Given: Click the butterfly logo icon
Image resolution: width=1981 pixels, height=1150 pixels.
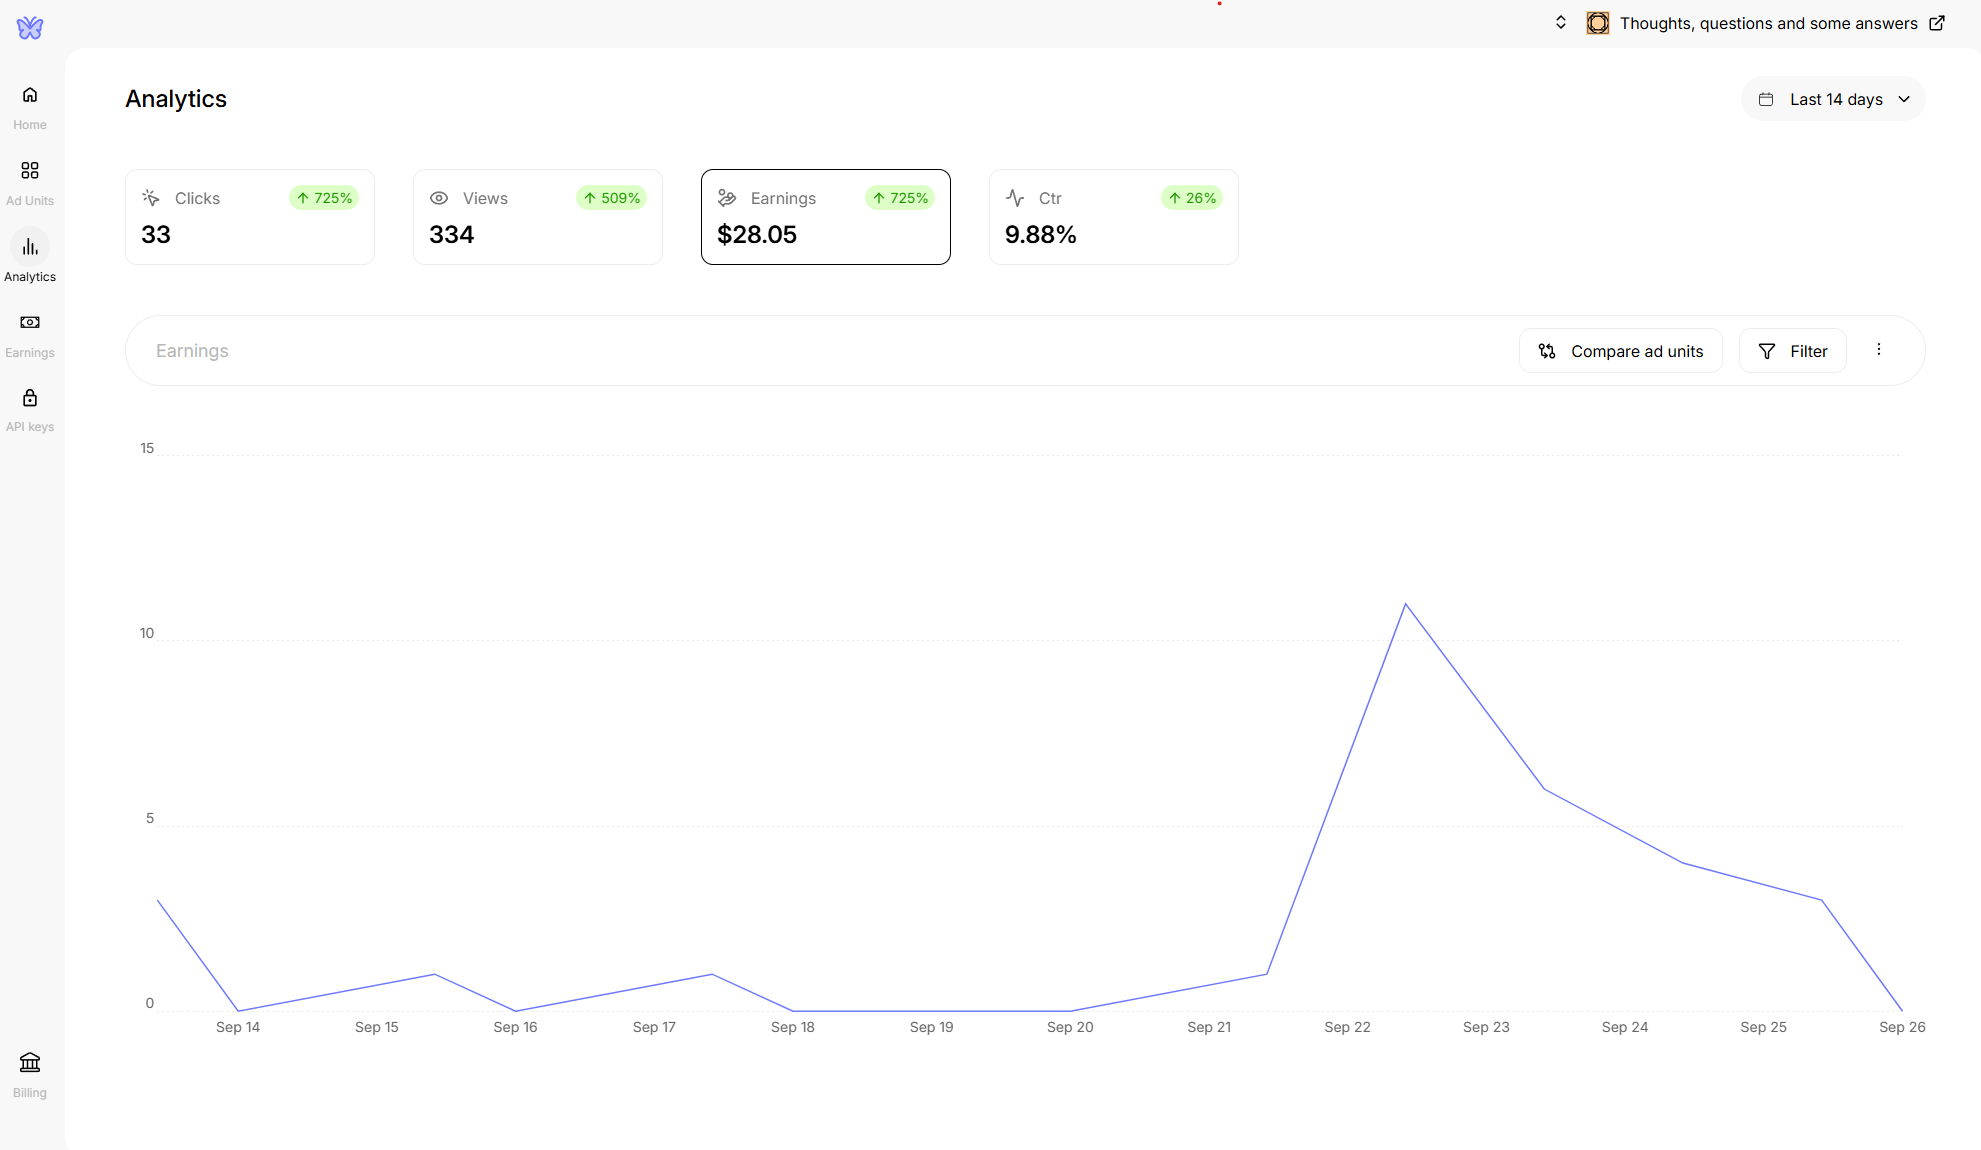Looking at the screenshot, I should 30,28.
